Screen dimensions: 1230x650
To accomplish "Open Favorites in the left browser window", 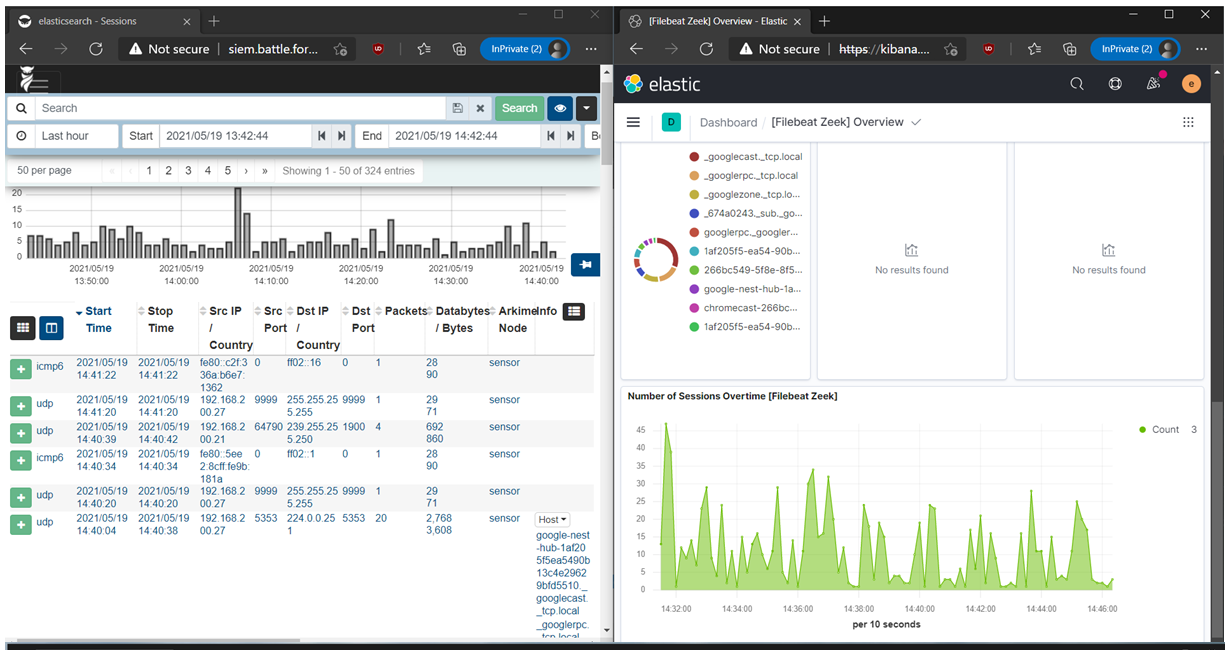I will [423, 49].
